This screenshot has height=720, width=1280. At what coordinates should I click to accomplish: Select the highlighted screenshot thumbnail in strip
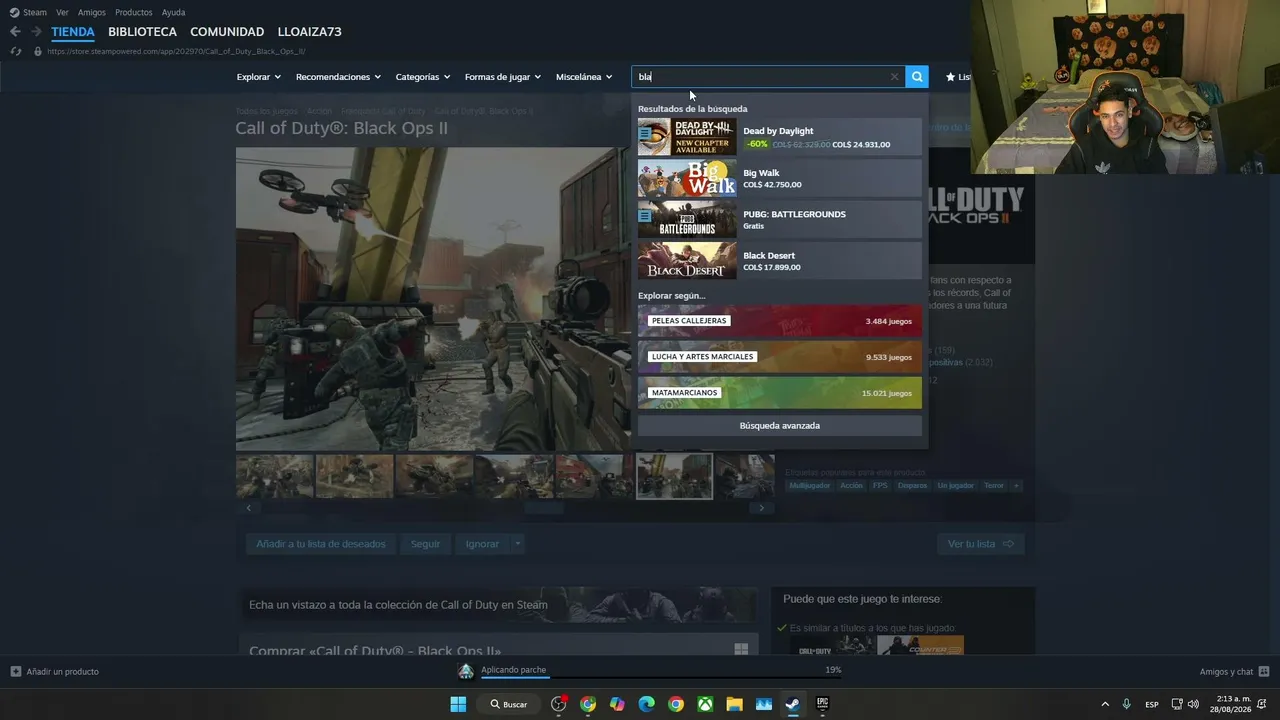675,476
